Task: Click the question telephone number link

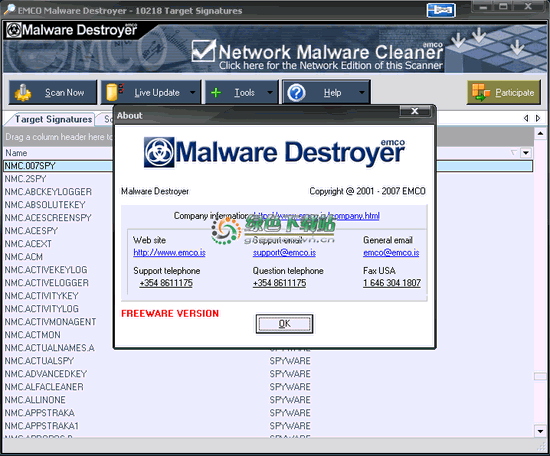Action: 279,283
